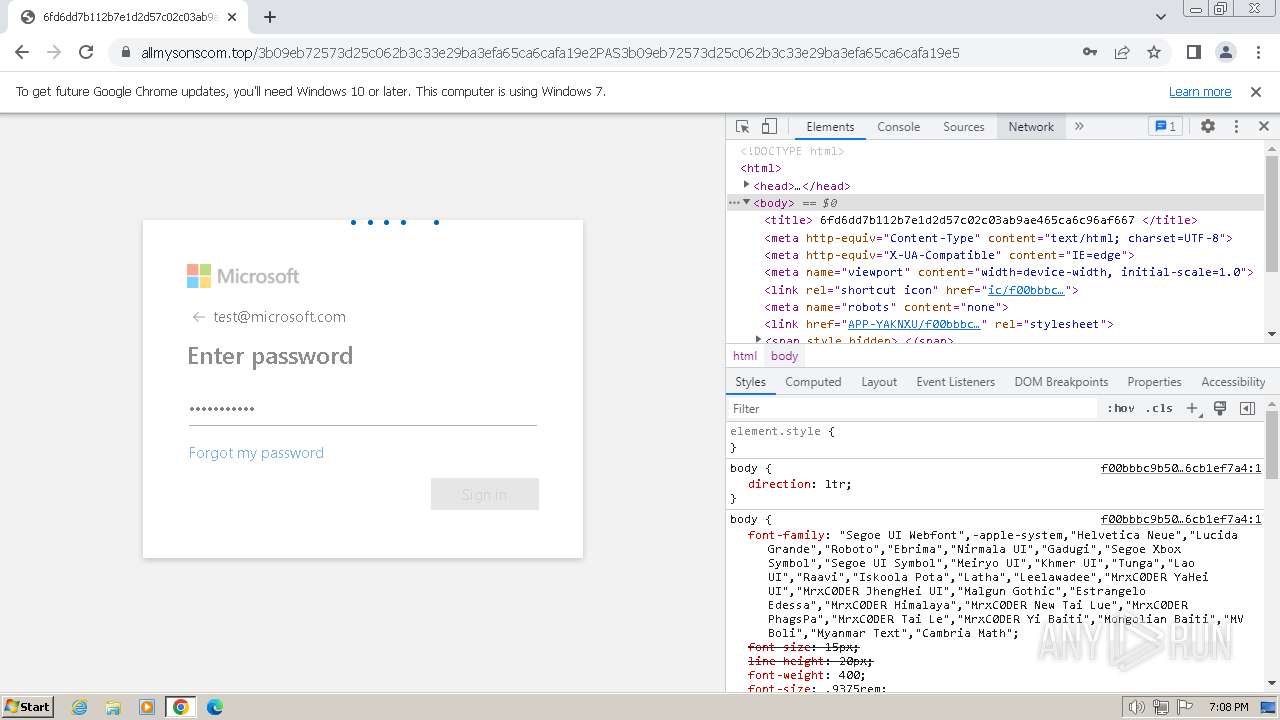Open Chrome profile avatar
The image size is (1280, 720).
1226,52
